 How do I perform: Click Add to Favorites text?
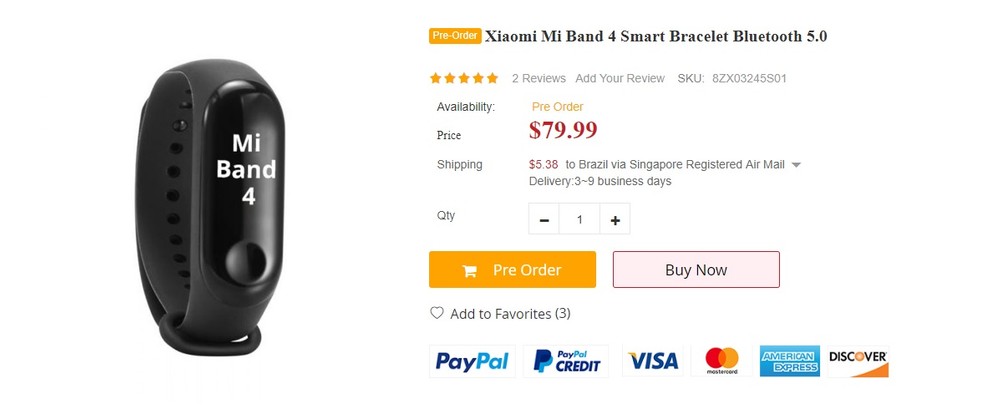pyautogui.click(x=510, y=314)
